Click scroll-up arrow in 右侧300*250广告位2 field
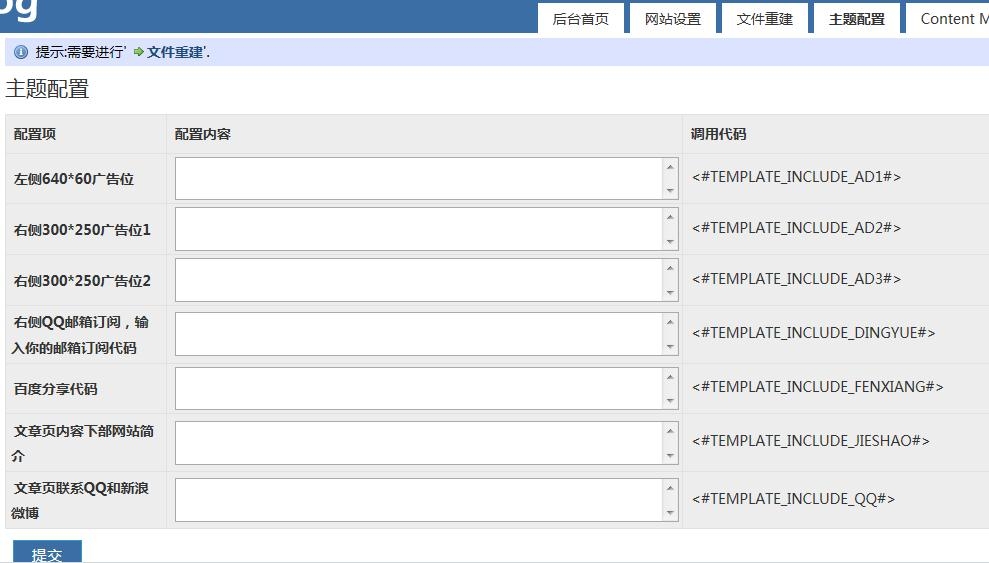Screen dimensions: 989x563 click(x=670, y=268)
